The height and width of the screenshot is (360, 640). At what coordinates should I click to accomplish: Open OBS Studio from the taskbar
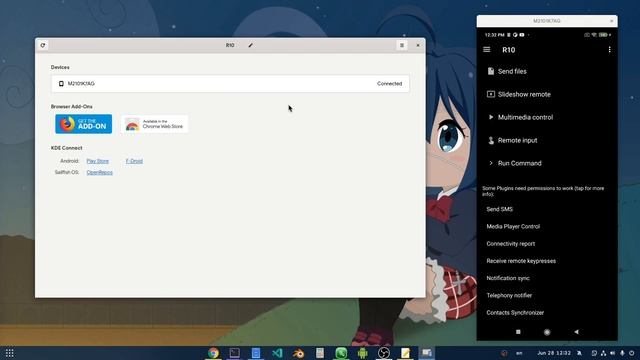[x=384, y=353]
